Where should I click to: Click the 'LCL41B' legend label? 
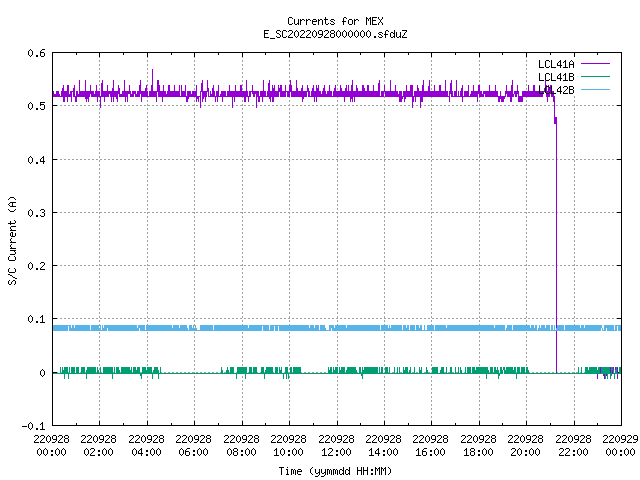coord(556,77)
